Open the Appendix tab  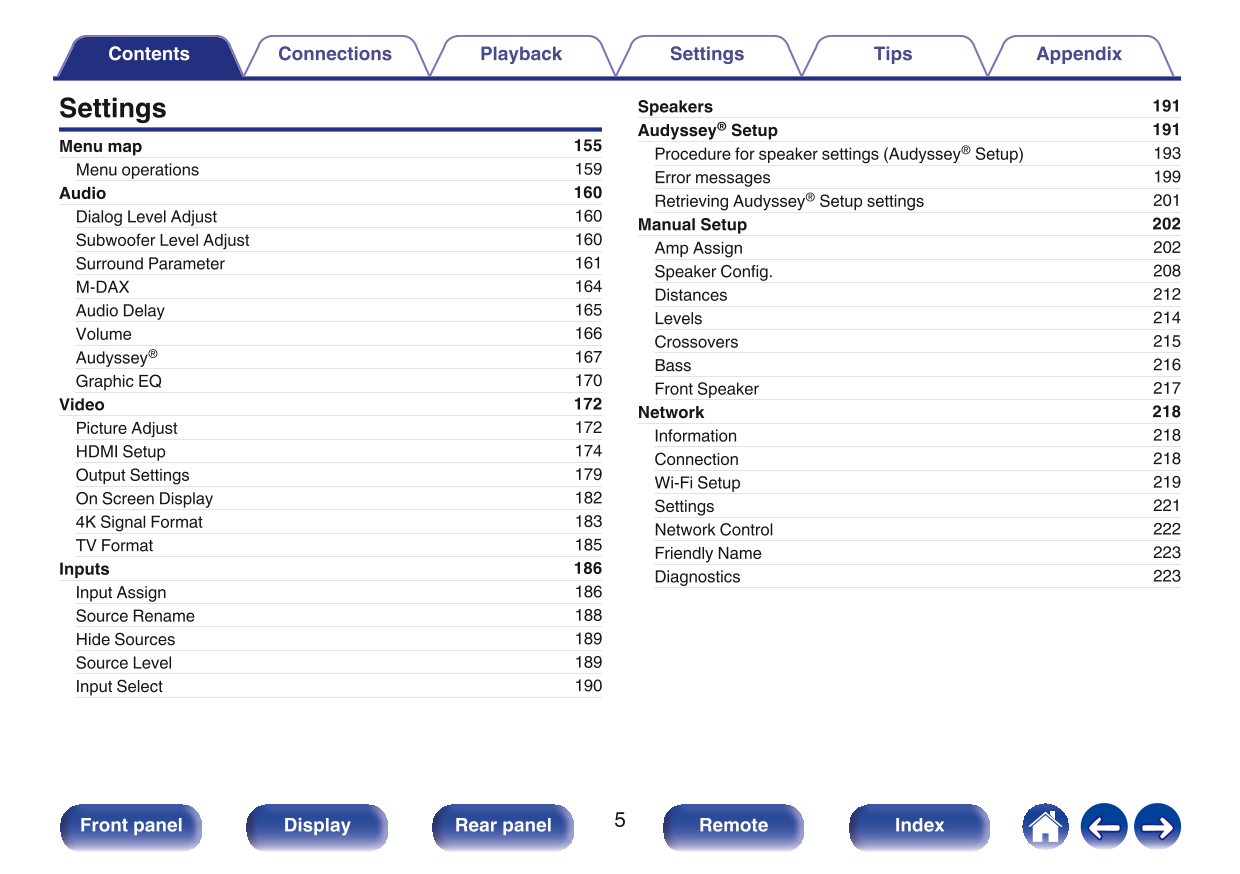pos(1079,55)
